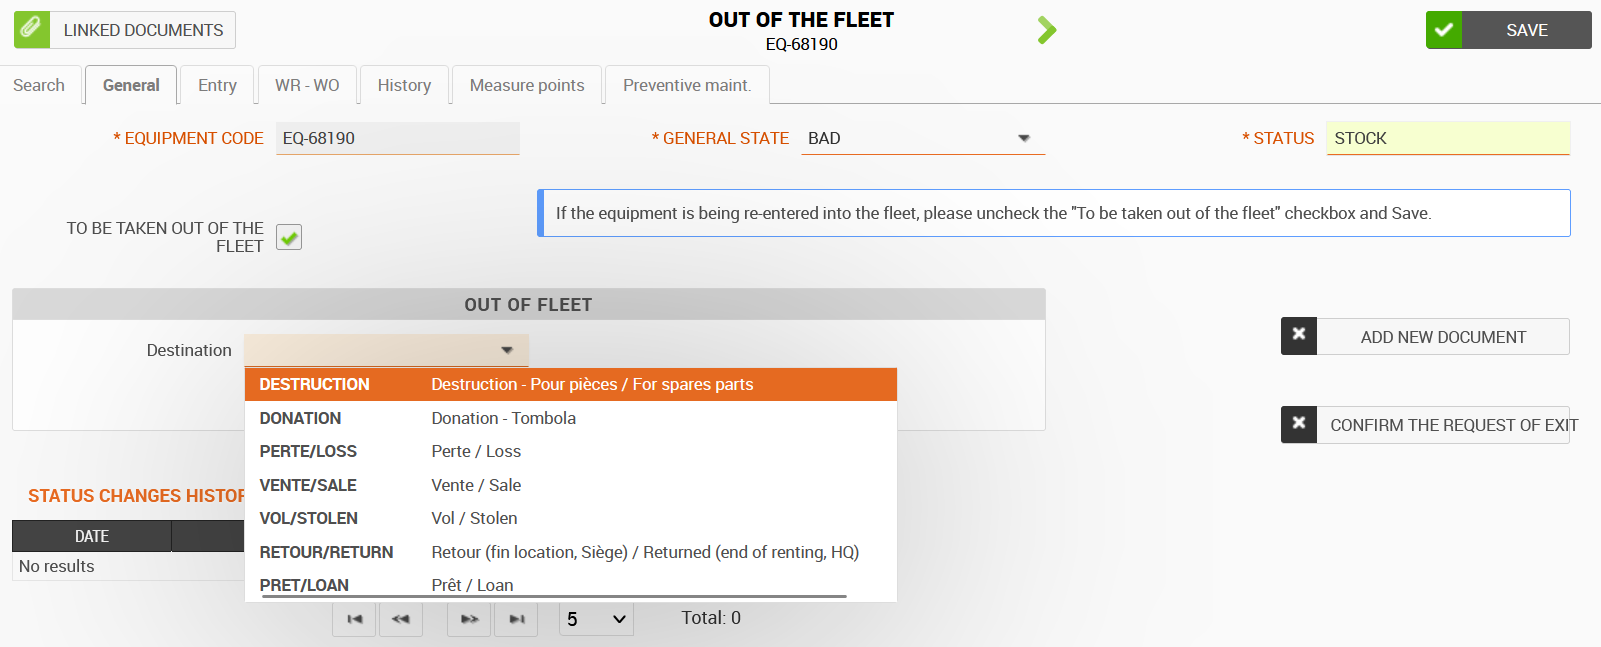Go to previous page of history table
The width and height of the screenshot is (1601, 647).
point(401,619)
